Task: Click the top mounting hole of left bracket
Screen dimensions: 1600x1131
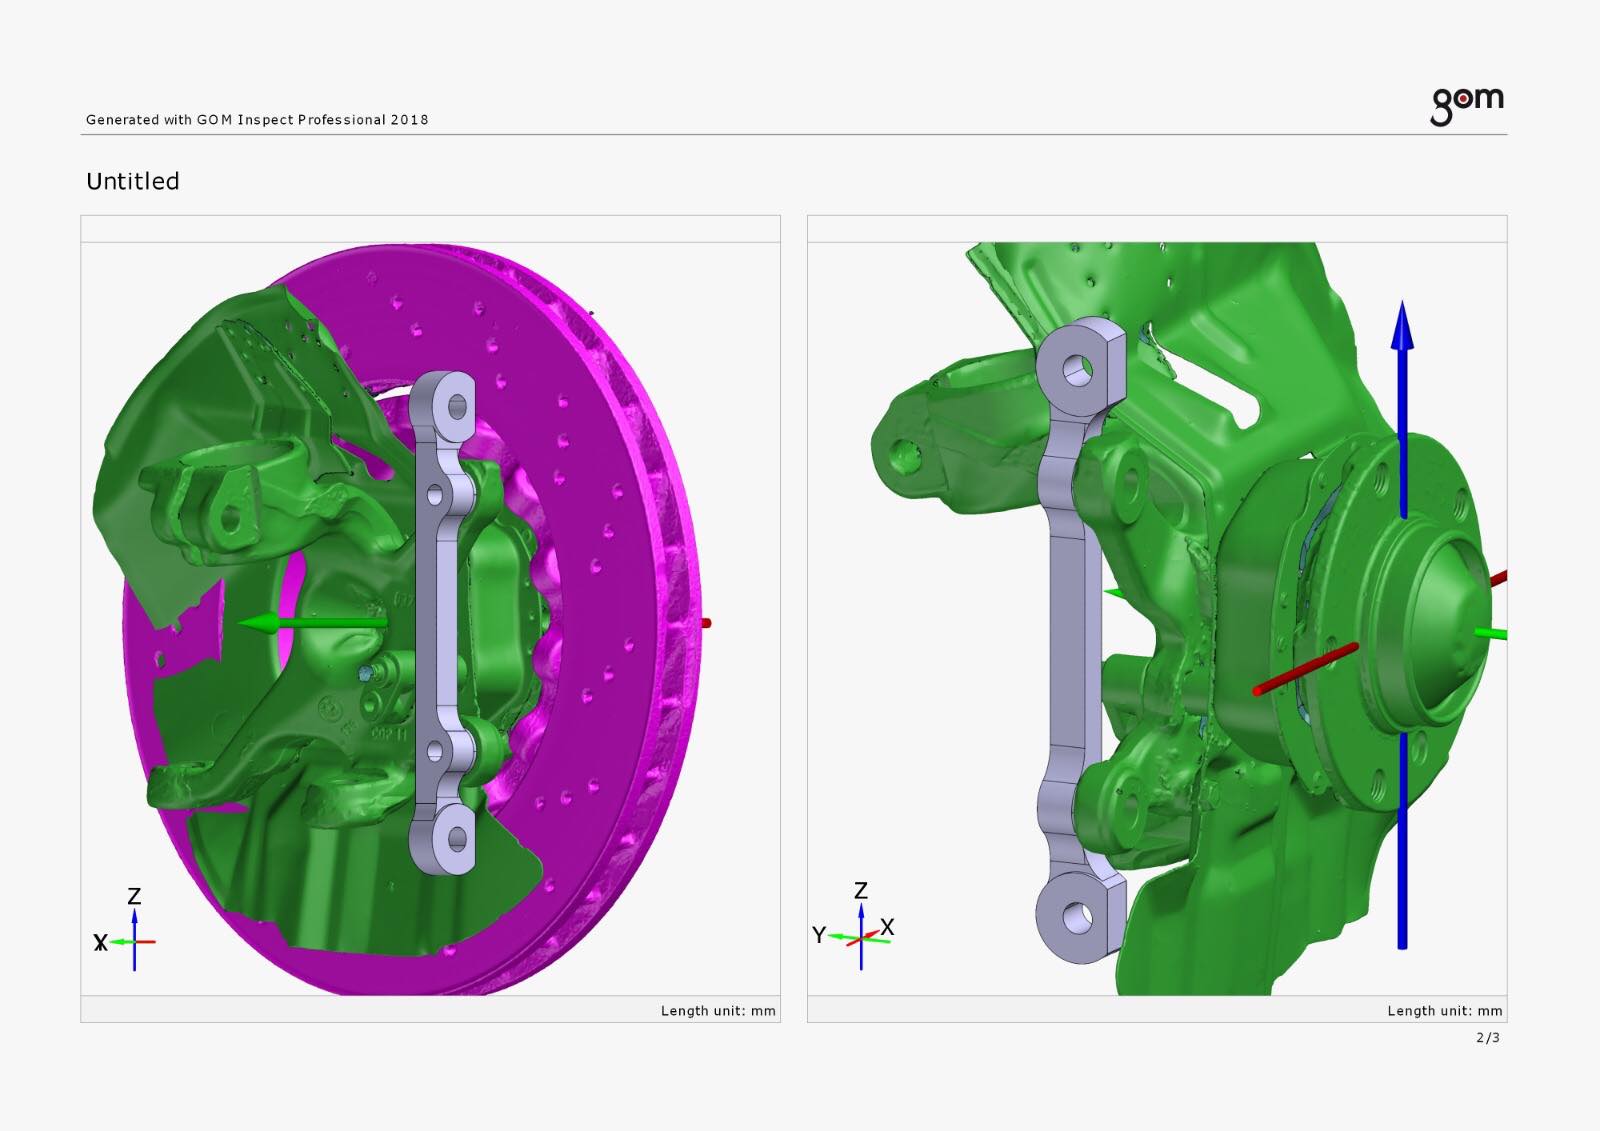Action: (457, 406)
